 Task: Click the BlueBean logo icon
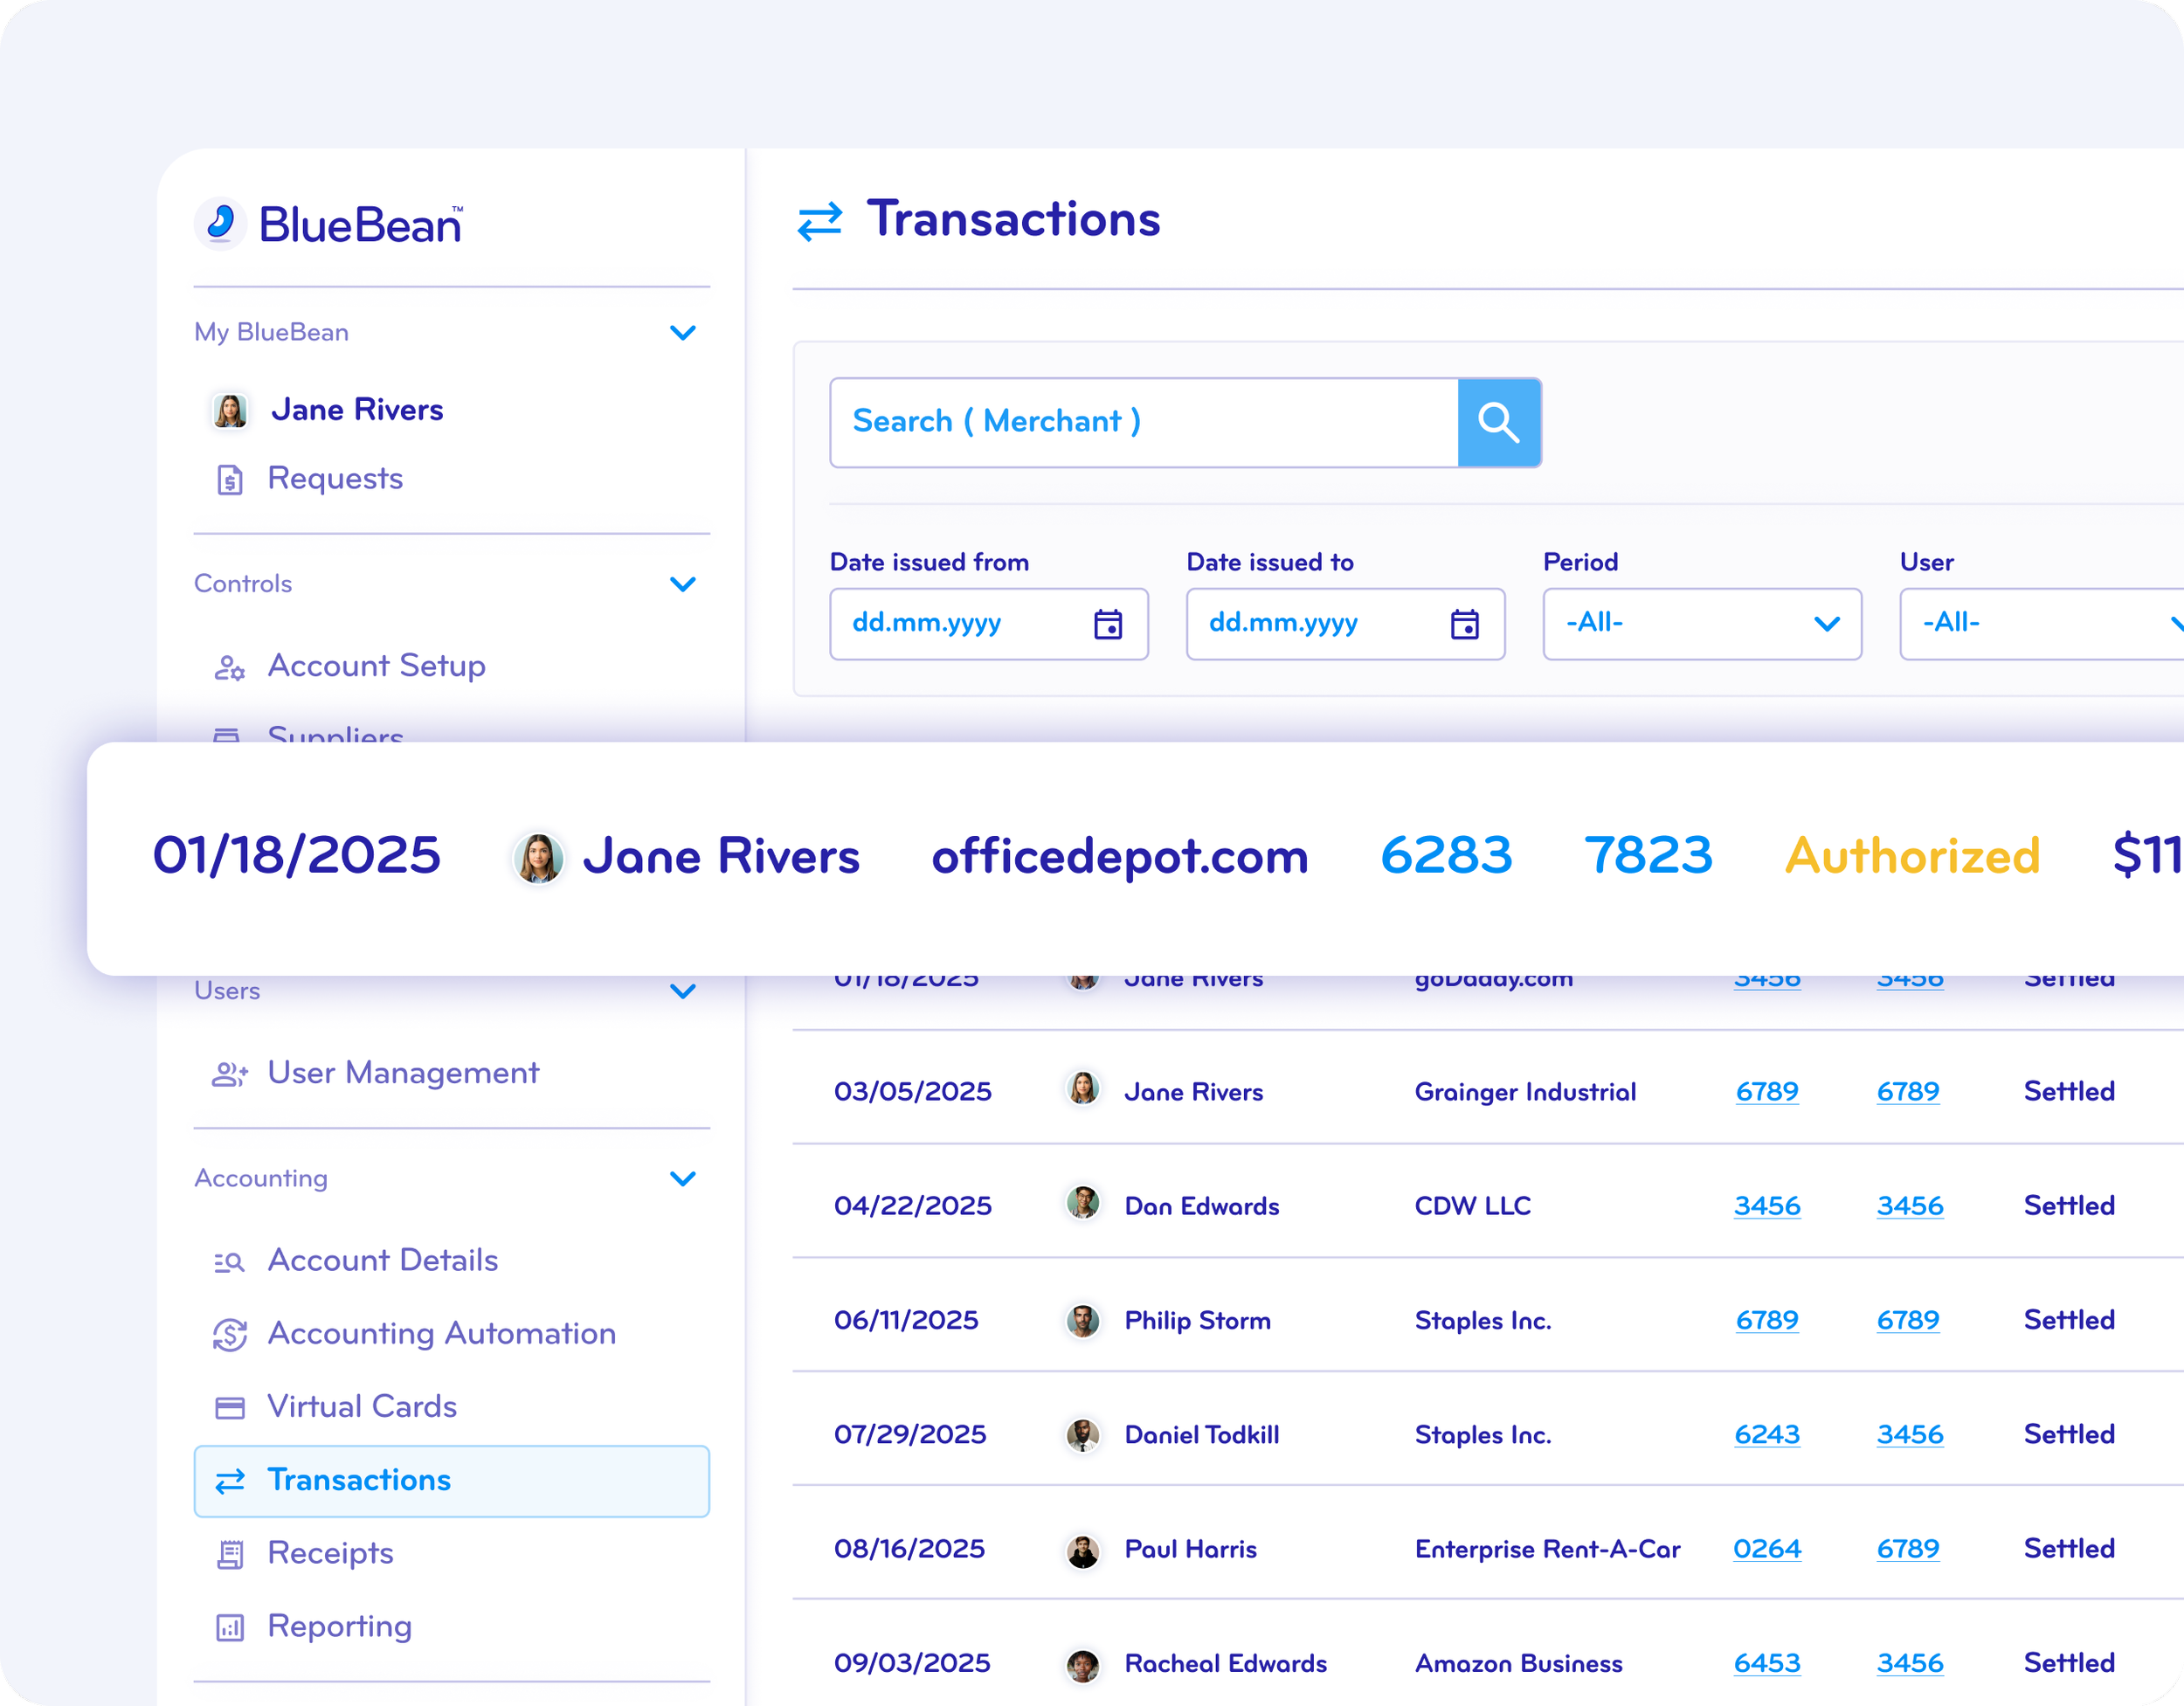coord(221,223)
